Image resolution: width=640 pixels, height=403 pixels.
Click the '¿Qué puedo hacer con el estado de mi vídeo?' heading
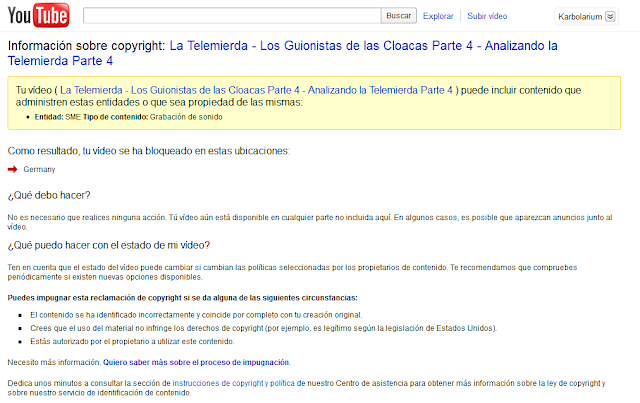(x=109, y=245)
